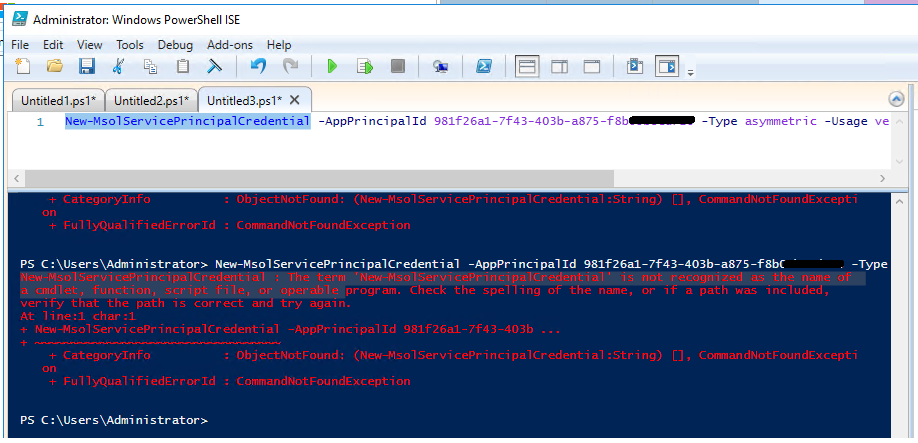Switch to the Untitled1.ps1 tab

pyautogui.click(x=59, y=100)
